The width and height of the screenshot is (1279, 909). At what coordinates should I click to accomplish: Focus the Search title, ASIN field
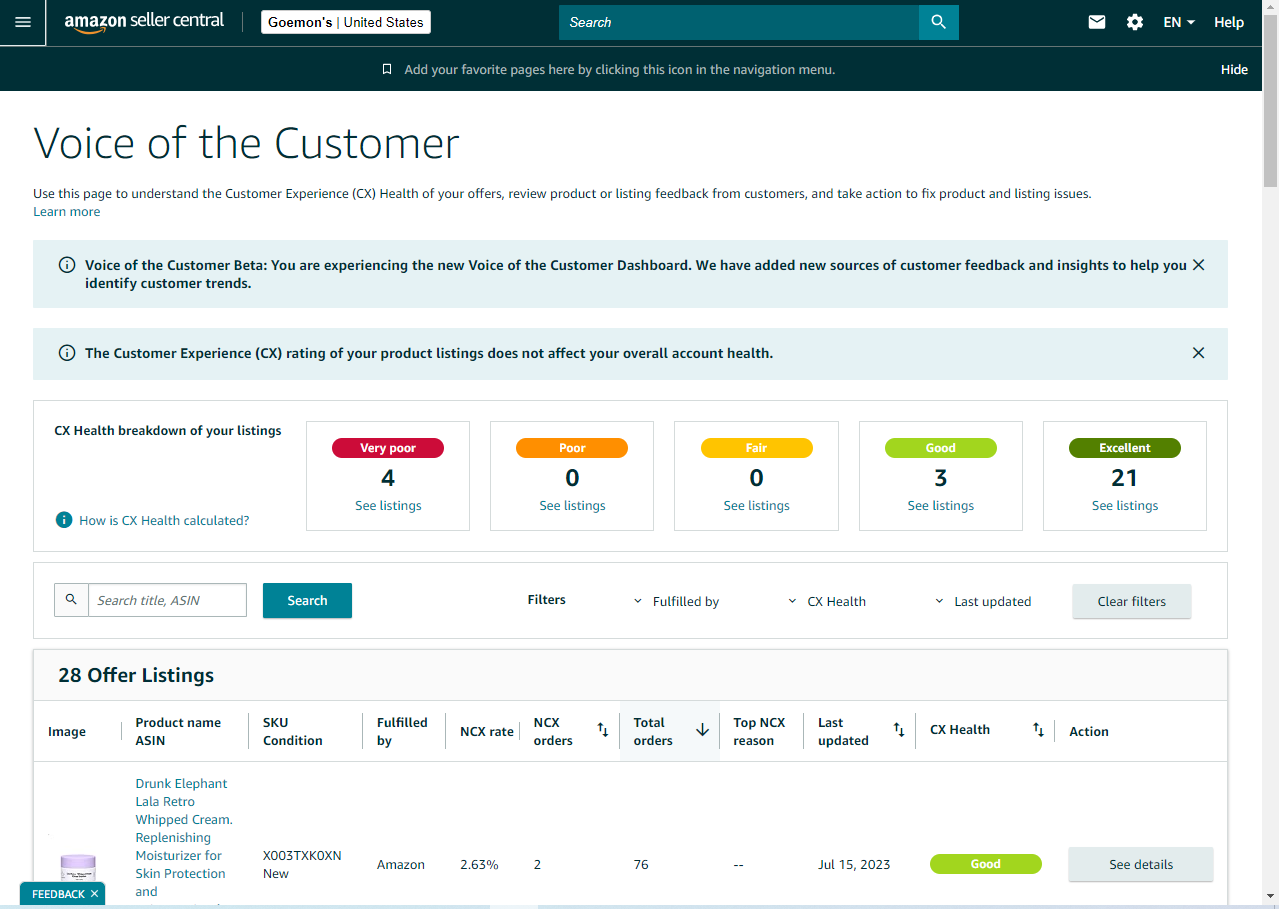point(168,600)
